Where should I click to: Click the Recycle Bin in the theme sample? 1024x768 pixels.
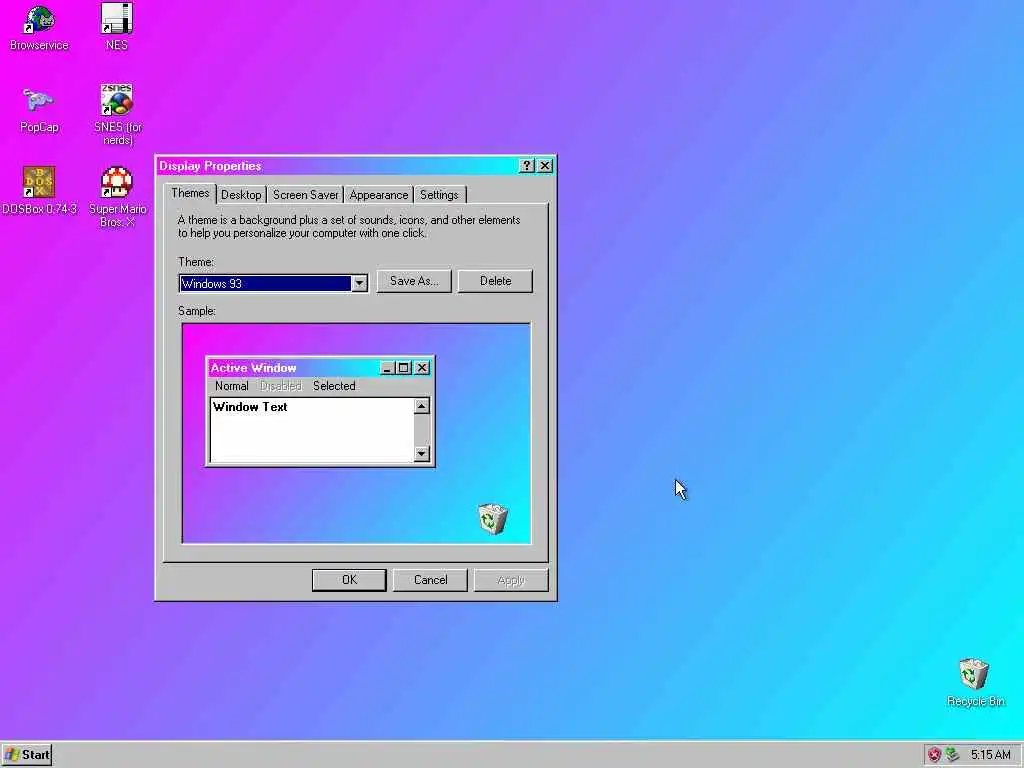[492, 519]
